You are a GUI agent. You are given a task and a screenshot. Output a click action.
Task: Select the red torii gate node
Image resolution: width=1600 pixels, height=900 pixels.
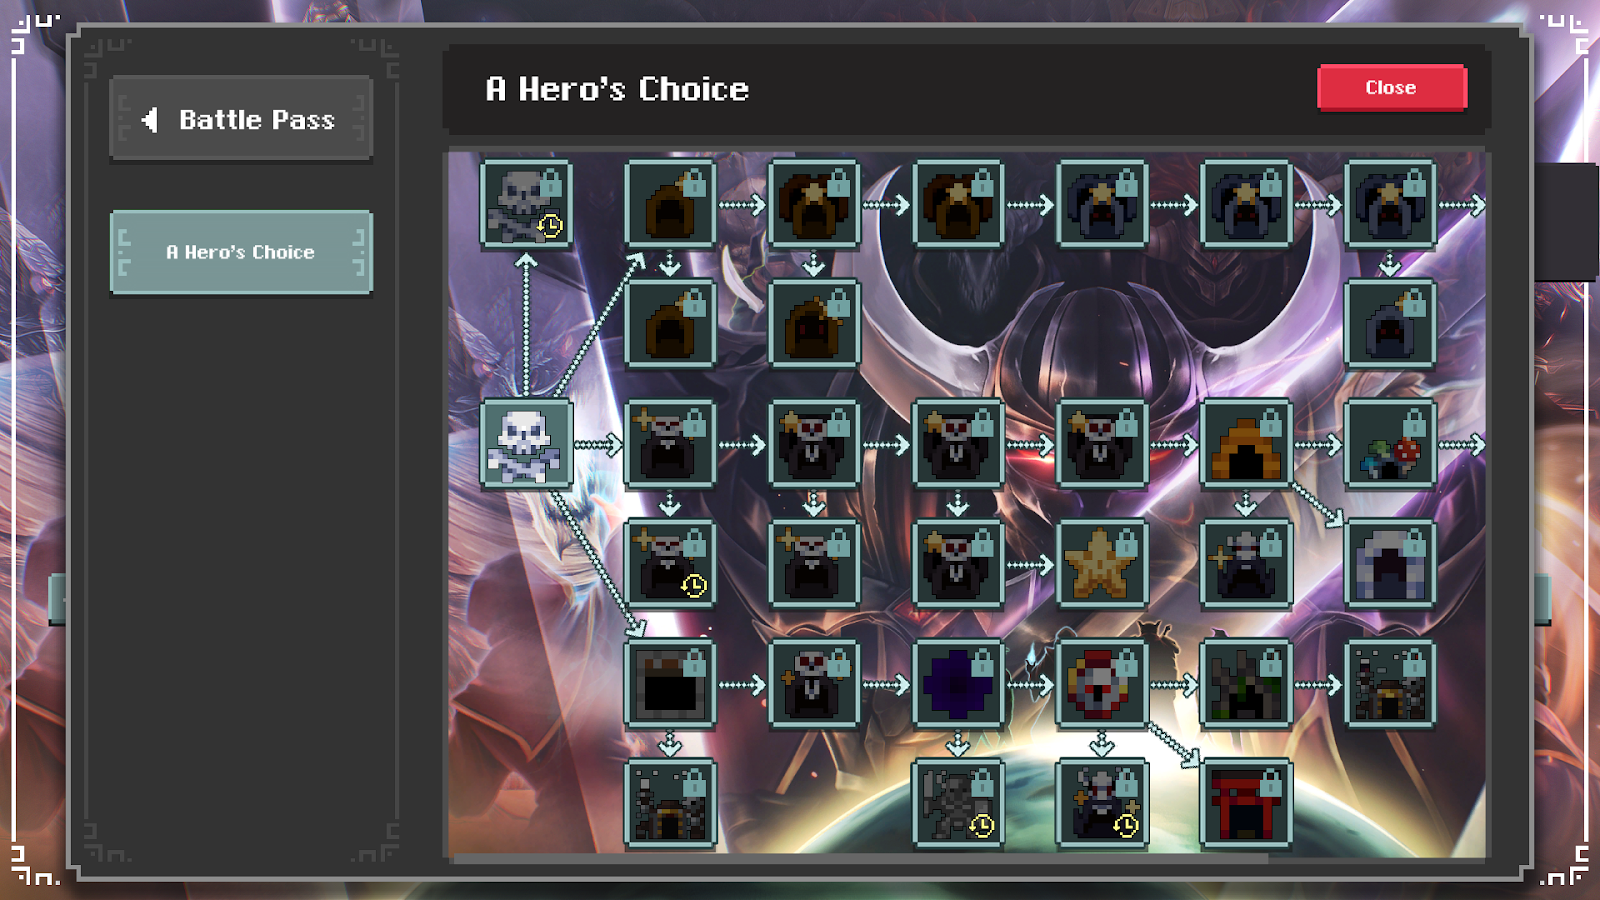[x=1246, y=804]
